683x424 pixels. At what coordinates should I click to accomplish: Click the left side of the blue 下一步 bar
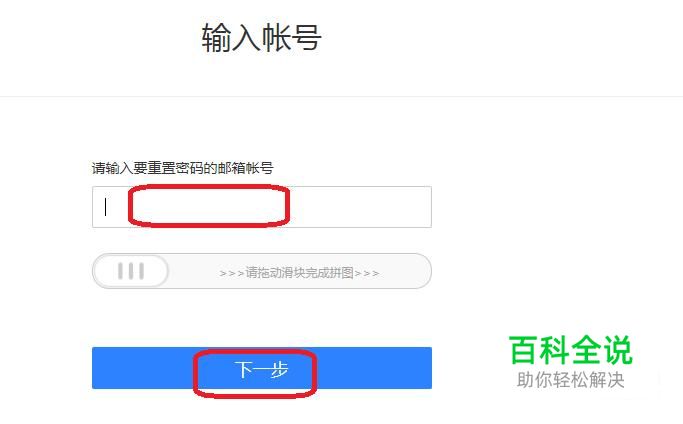143,368
